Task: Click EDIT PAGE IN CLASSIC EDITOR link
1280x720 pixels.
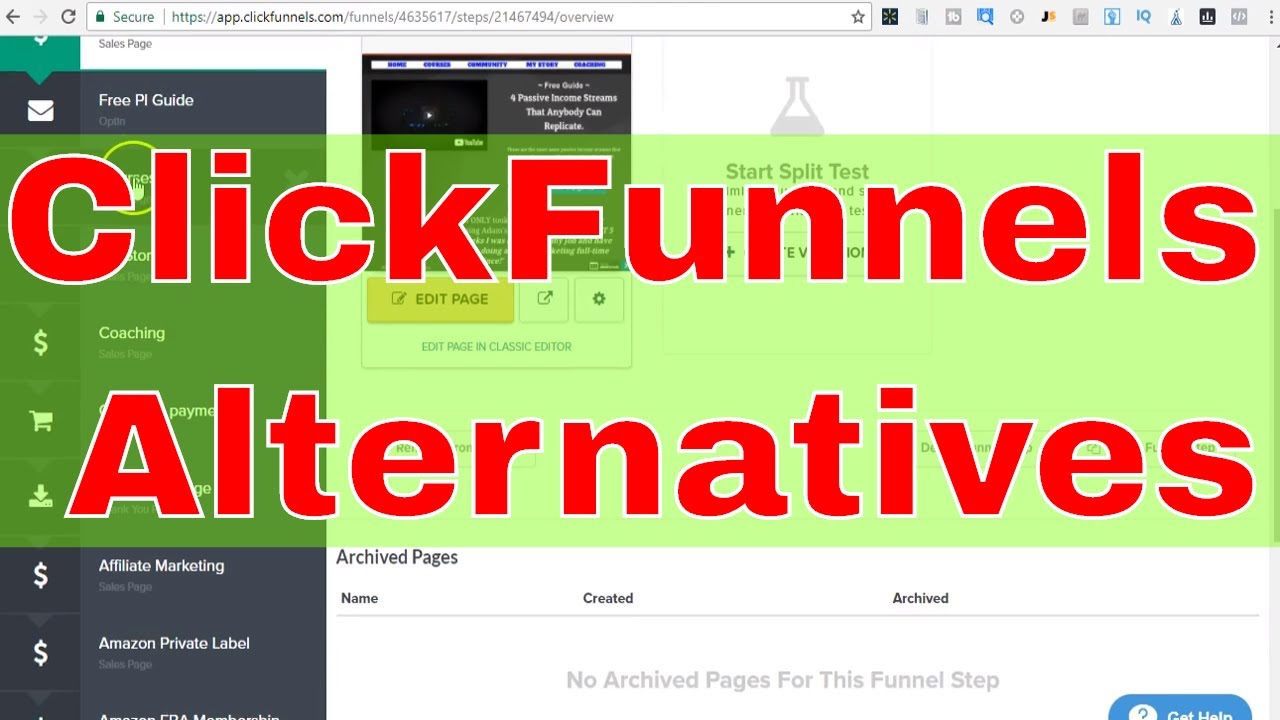Action: tap(496, 347)
